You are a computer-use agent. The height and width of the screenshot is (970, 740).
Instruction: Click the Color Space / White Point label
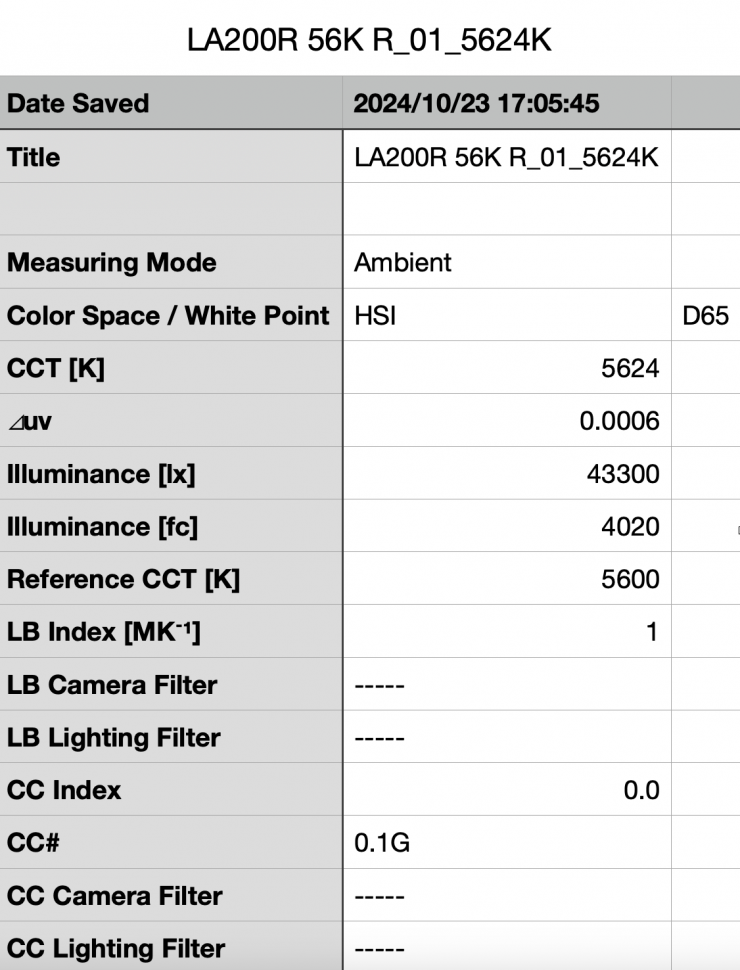tap(168, 316)
